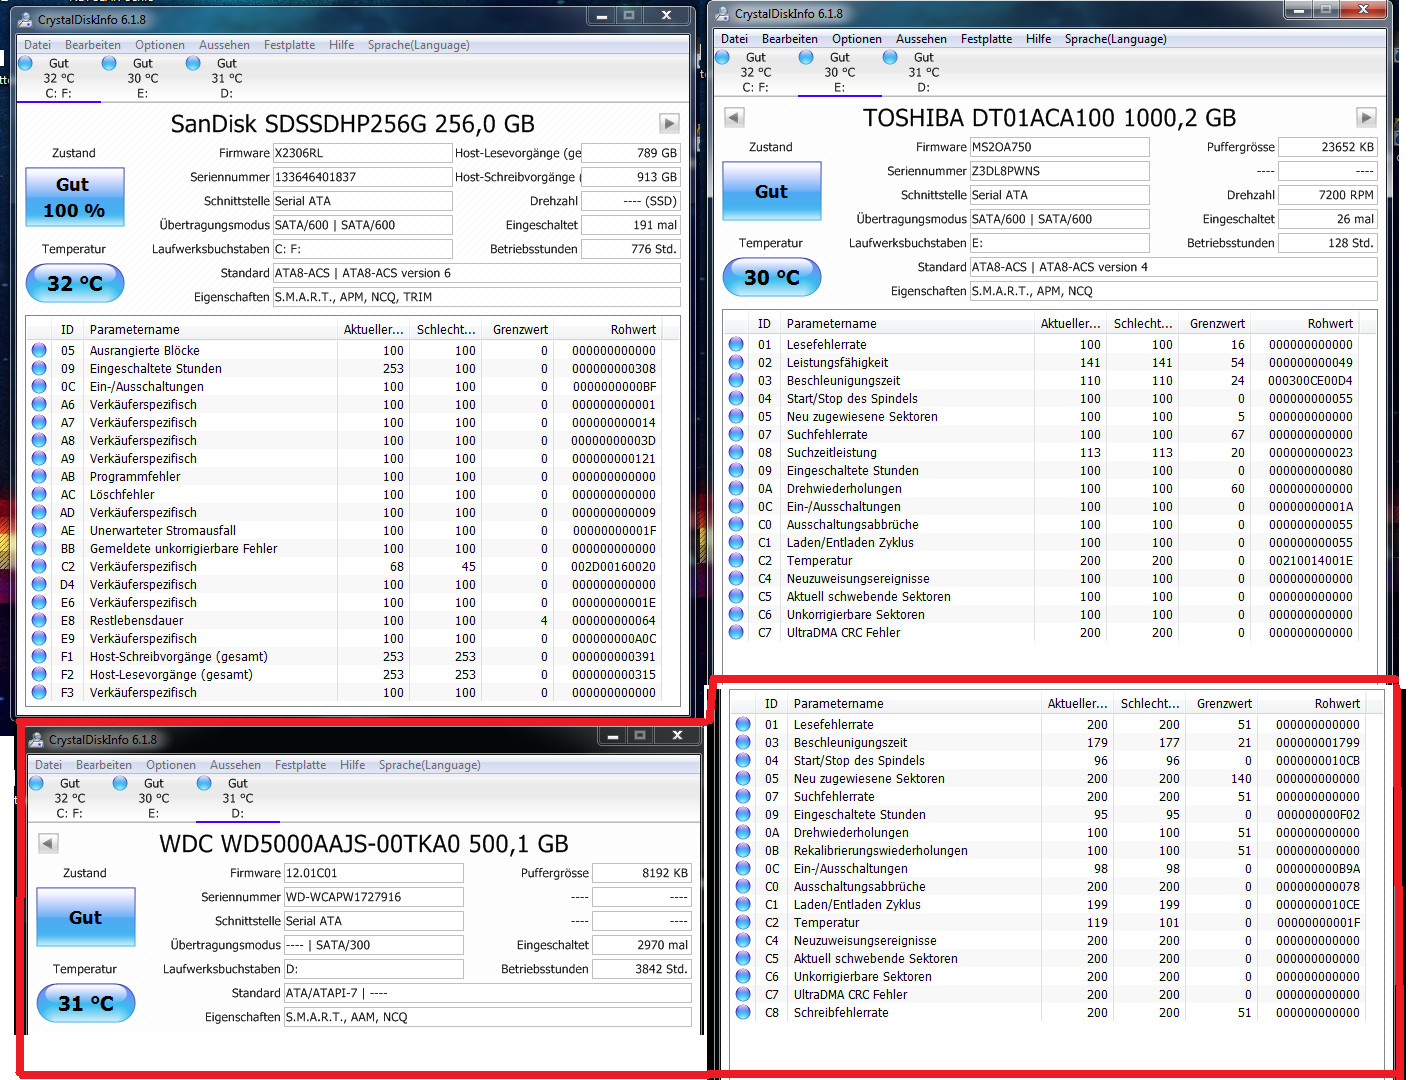Click status orb for Schreibfehlerrate row

click(x=743, y=1012)
